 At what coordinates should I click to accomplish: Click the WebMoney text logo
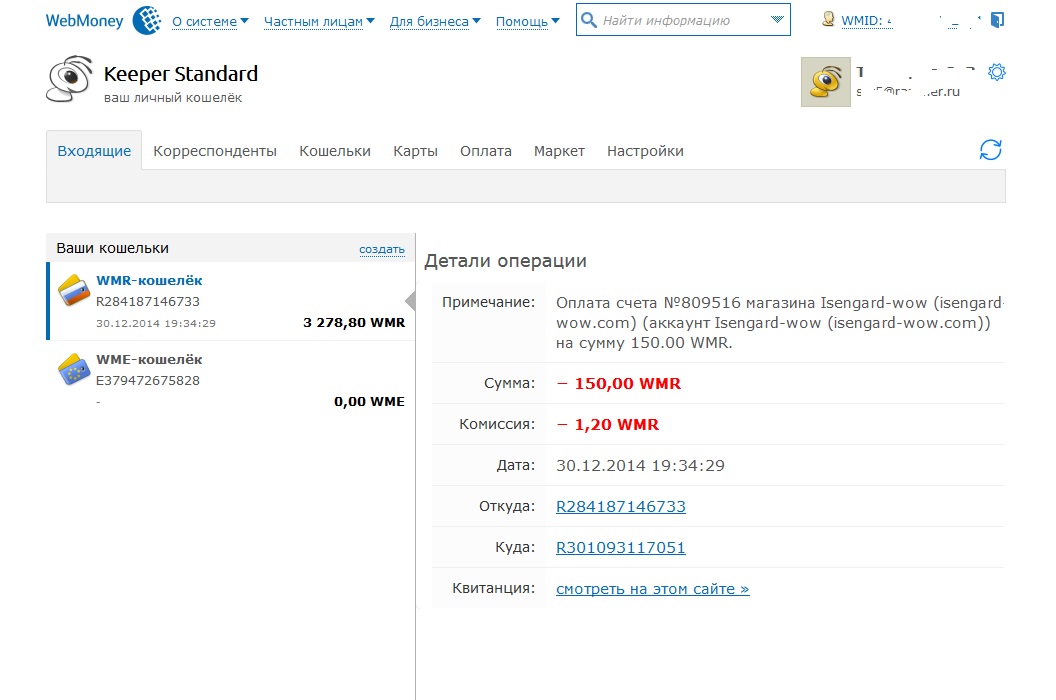point(84,21)
